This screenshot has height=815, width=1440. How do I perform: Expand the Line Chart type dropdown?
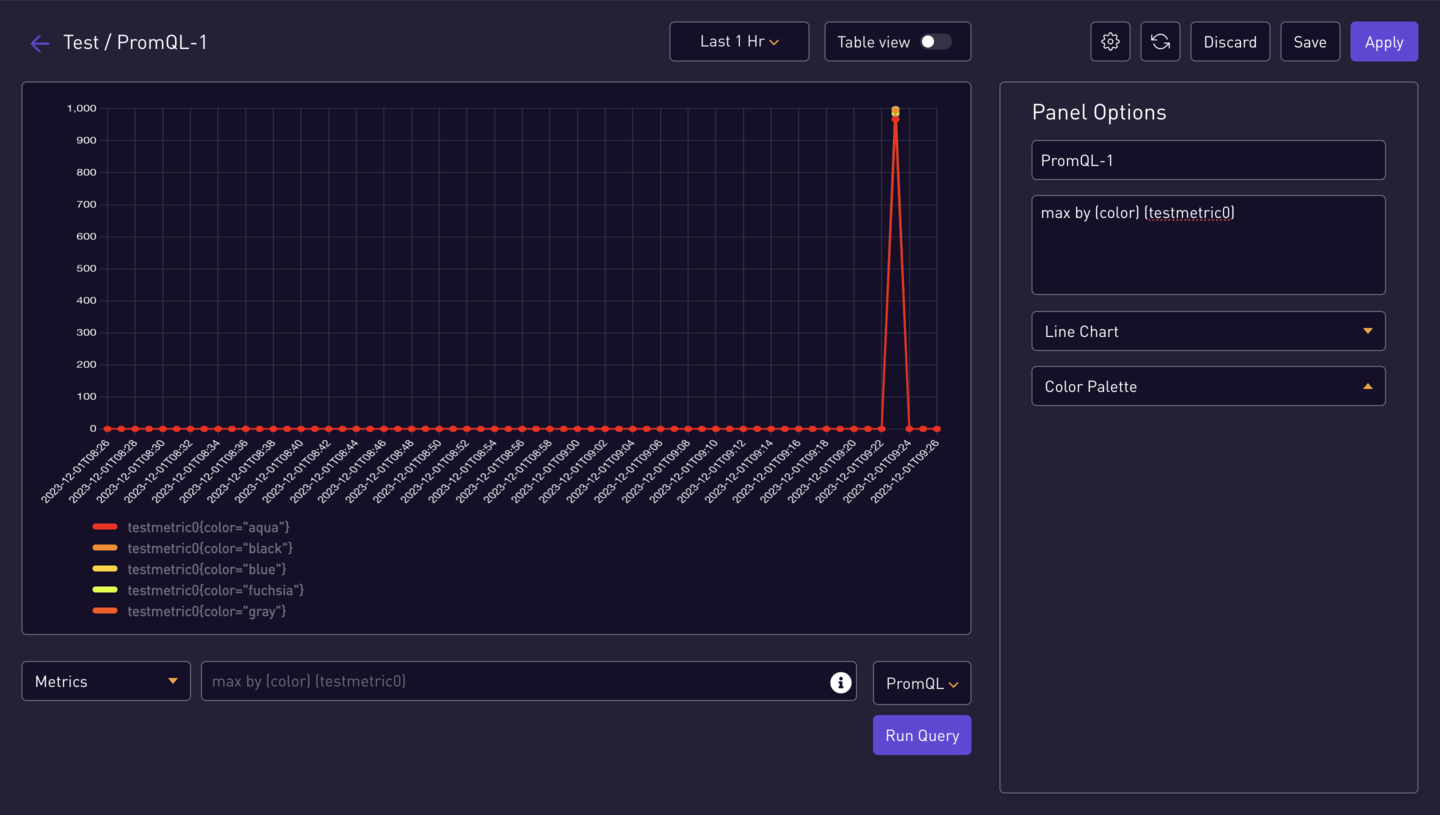(x=1208, y=331)
